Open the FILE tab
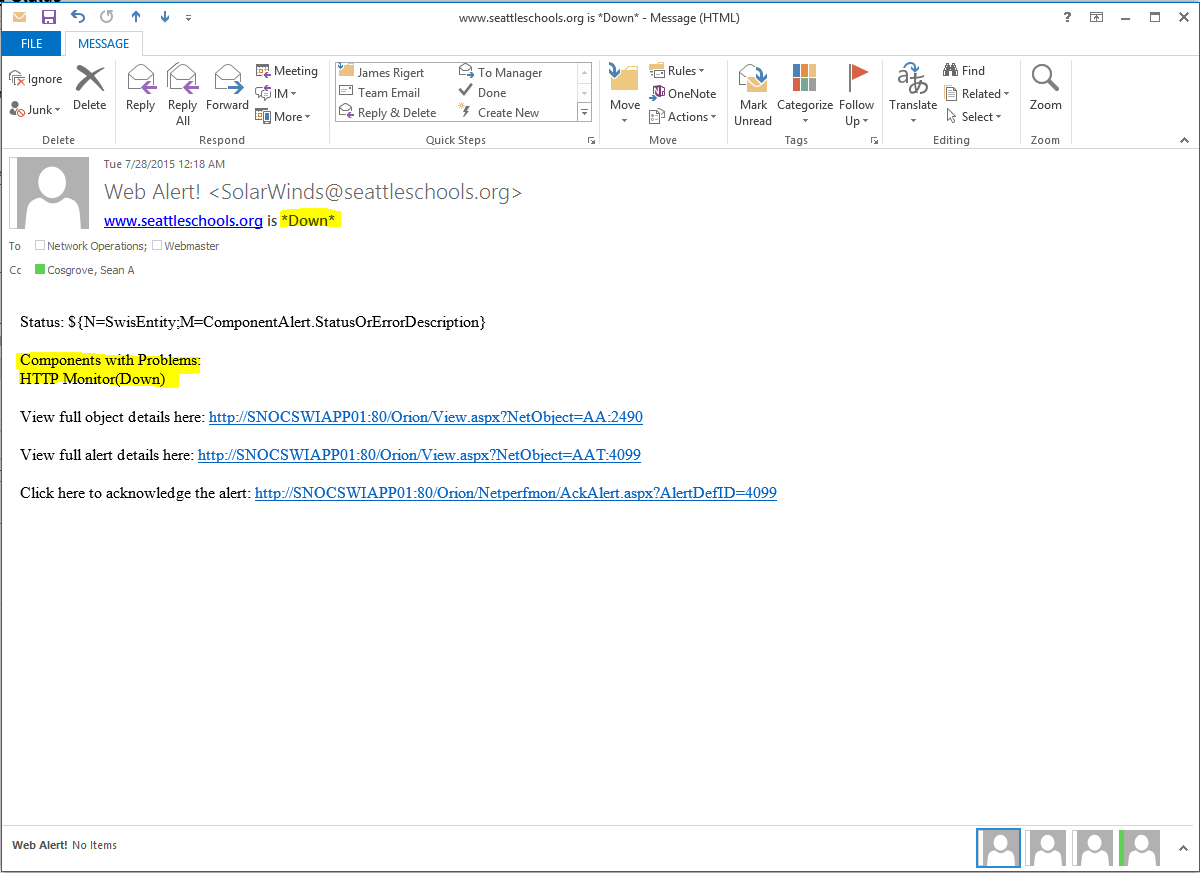This screenshot has width=1200, height=873. 31,44
